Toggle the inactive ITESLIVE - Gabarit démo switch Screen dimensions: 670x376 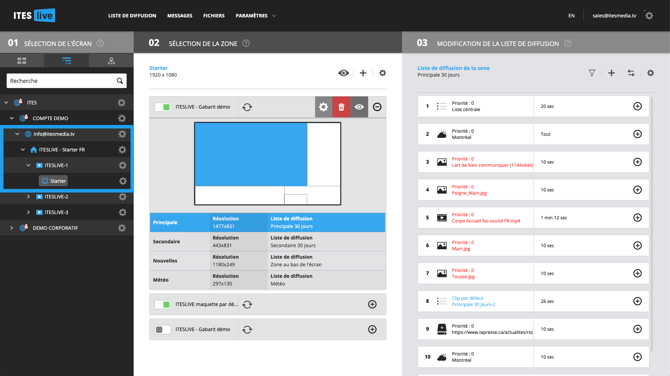pyautogui.click(x=162, y=329)
